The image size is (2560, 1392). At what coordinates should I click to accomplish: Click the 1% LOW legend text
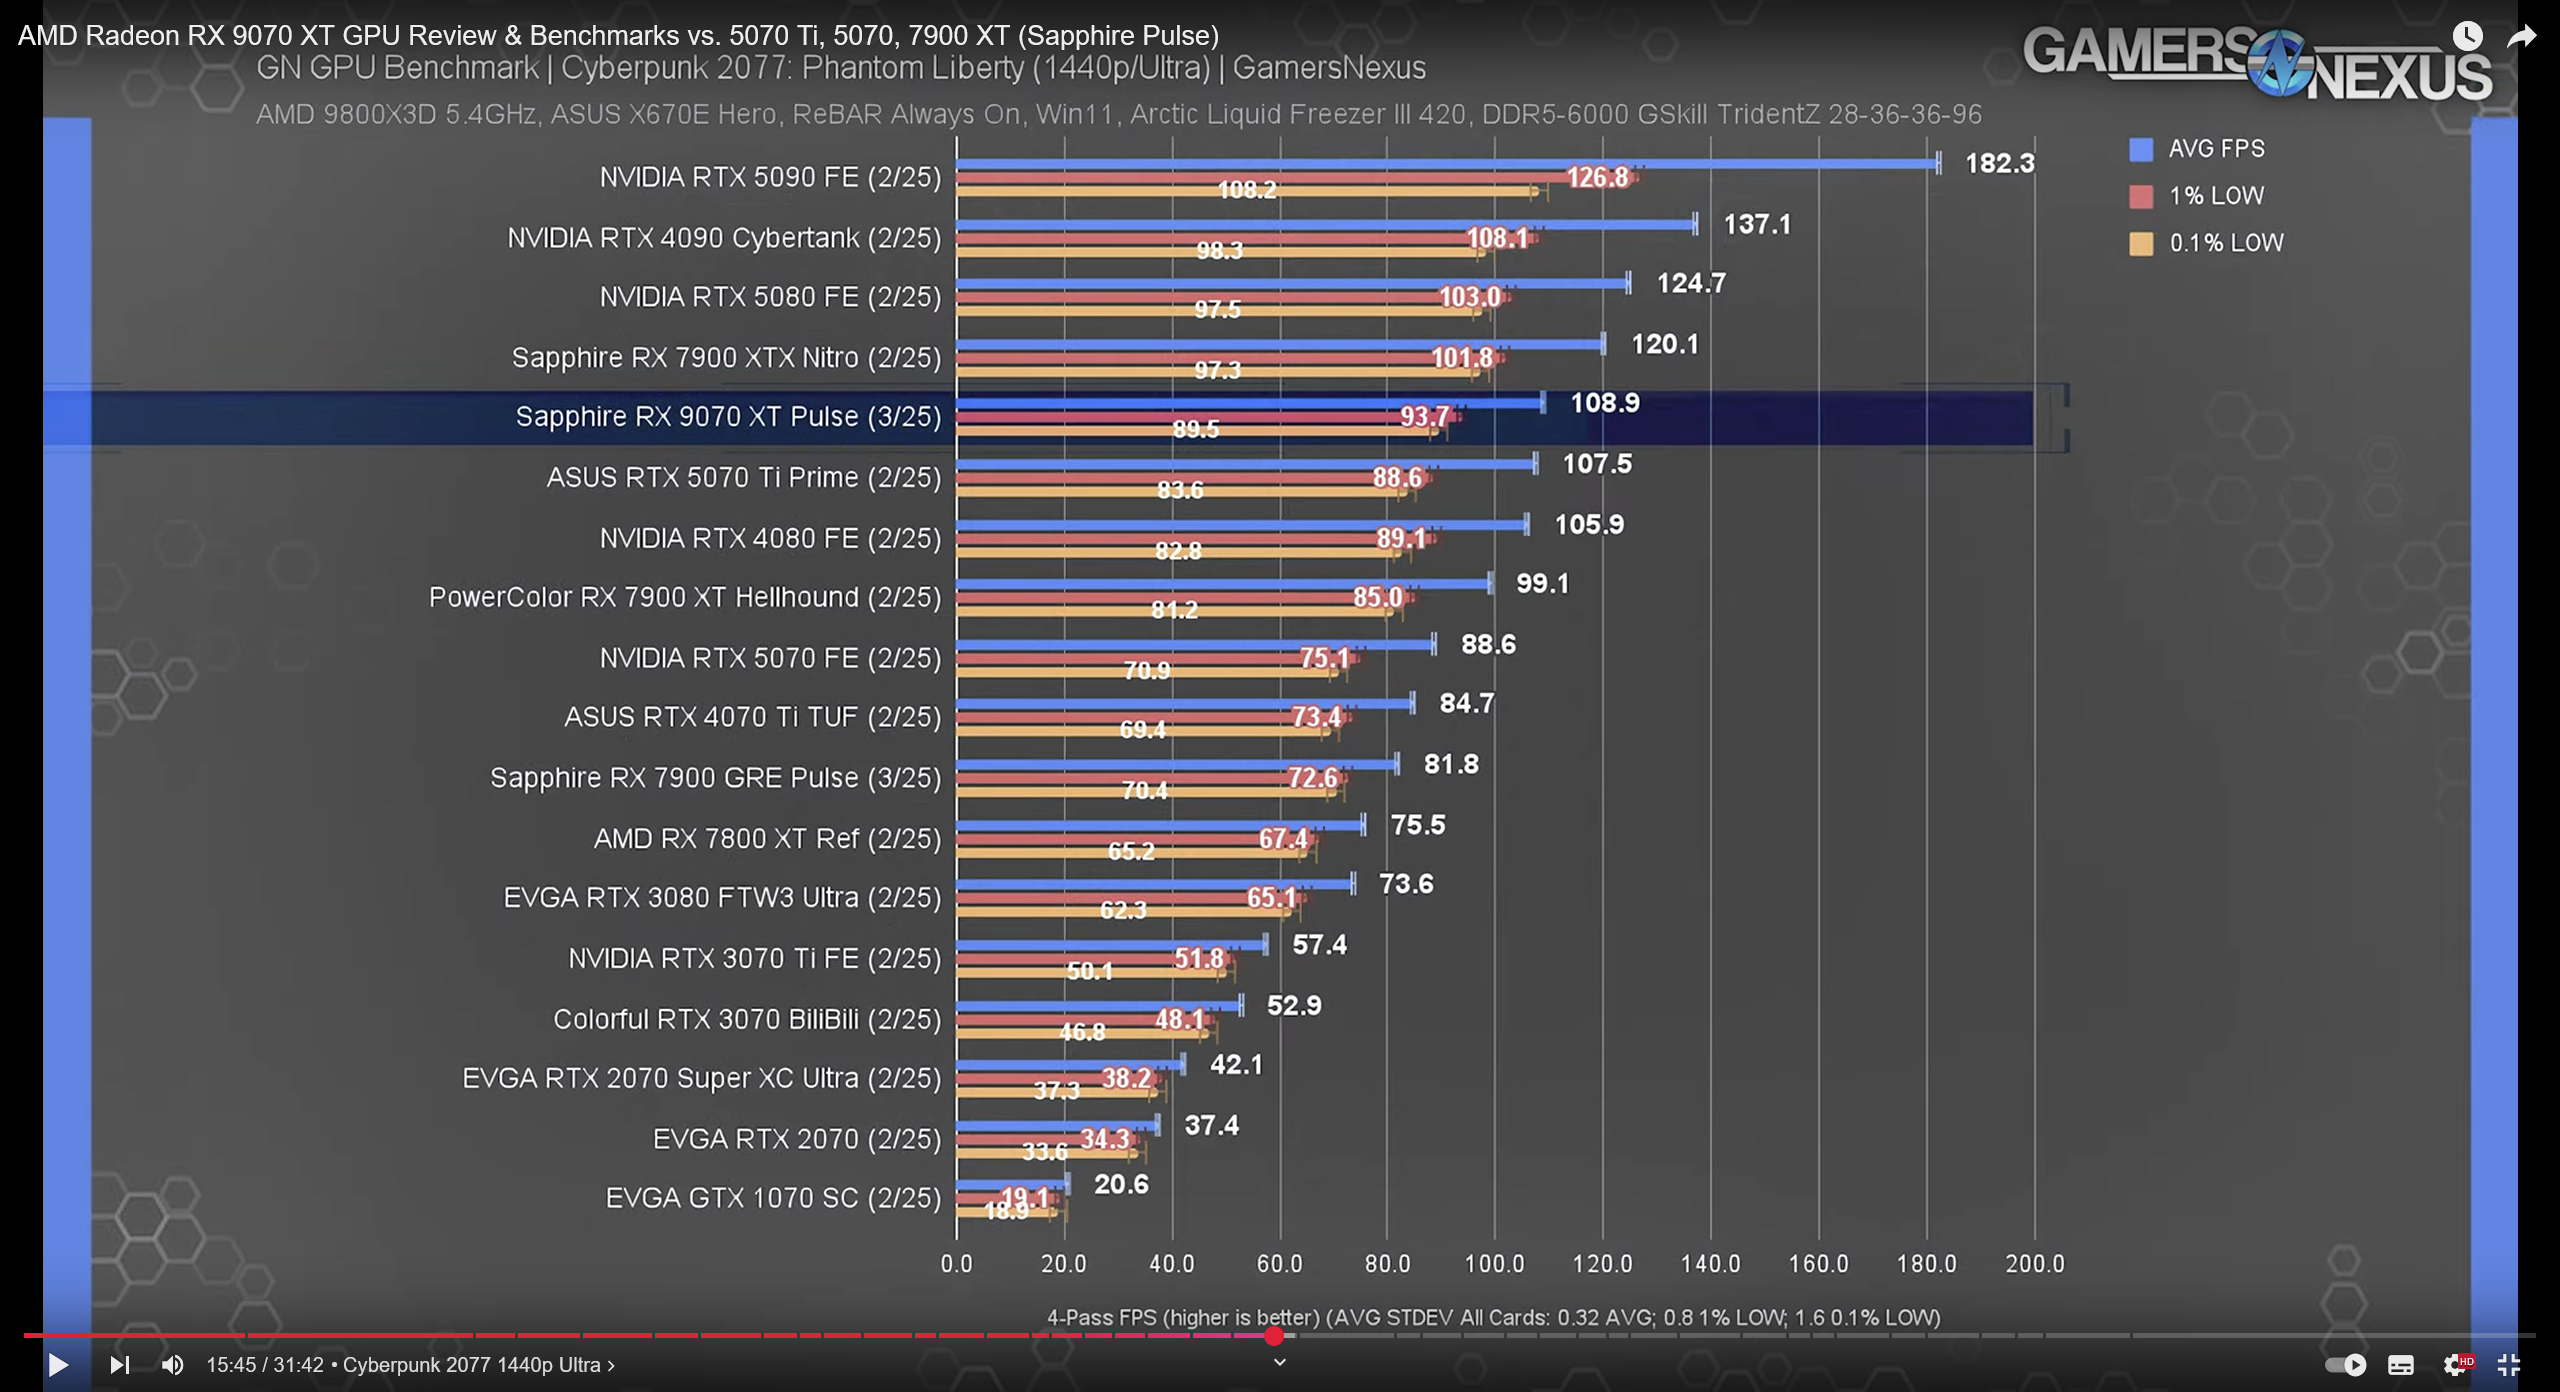2216,196
